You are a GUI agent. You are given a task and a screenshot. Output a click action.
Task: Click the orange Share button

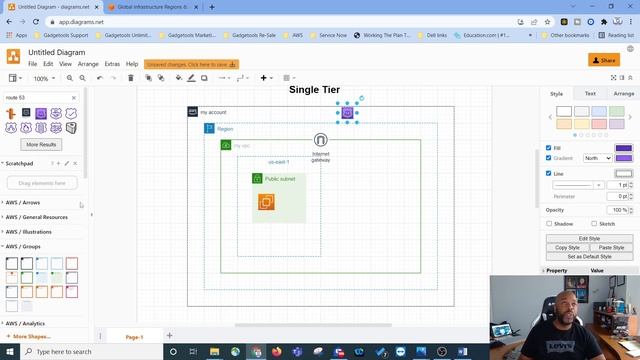pos(604,60)
